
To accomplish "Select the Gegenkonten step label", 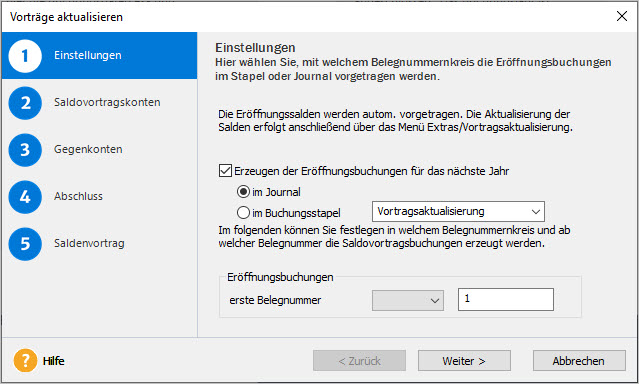I will (88, 149).
